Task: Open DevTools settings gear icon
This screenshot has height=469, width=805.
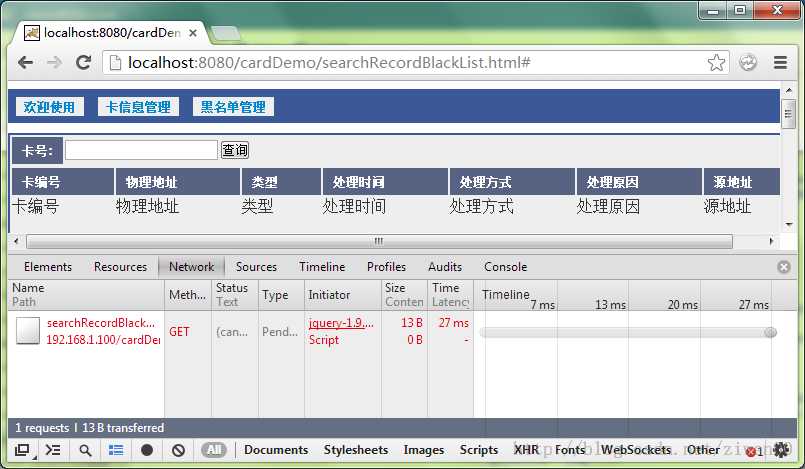Action: 782,450
